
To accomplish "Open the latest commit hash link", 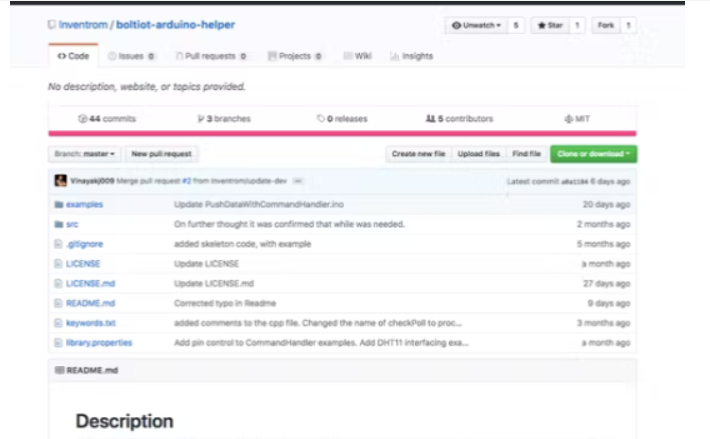I will tap(575, 181).
